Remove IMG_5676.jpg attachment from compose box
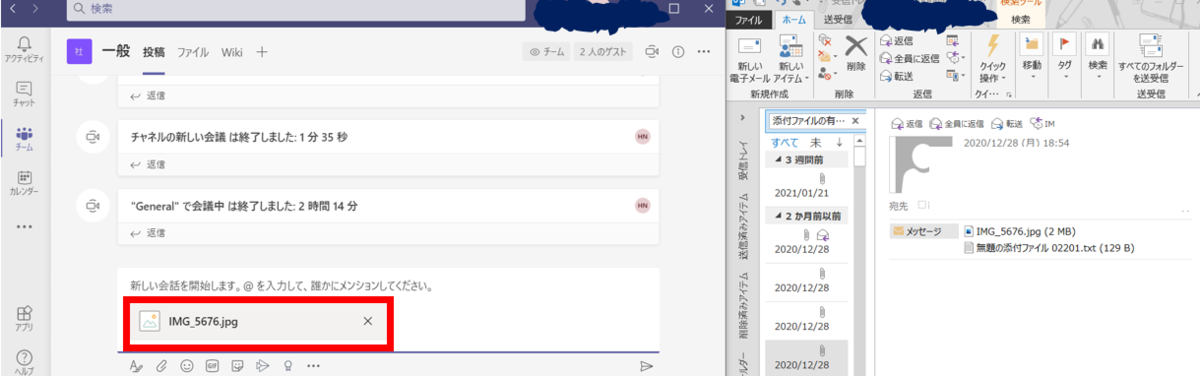The width and height of the screenshot is (1200, 376). 368,321
